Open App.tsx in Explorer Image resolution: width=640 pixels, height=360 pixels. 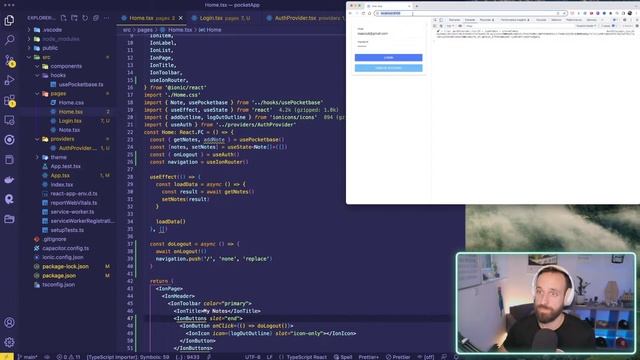coord(60,176)
